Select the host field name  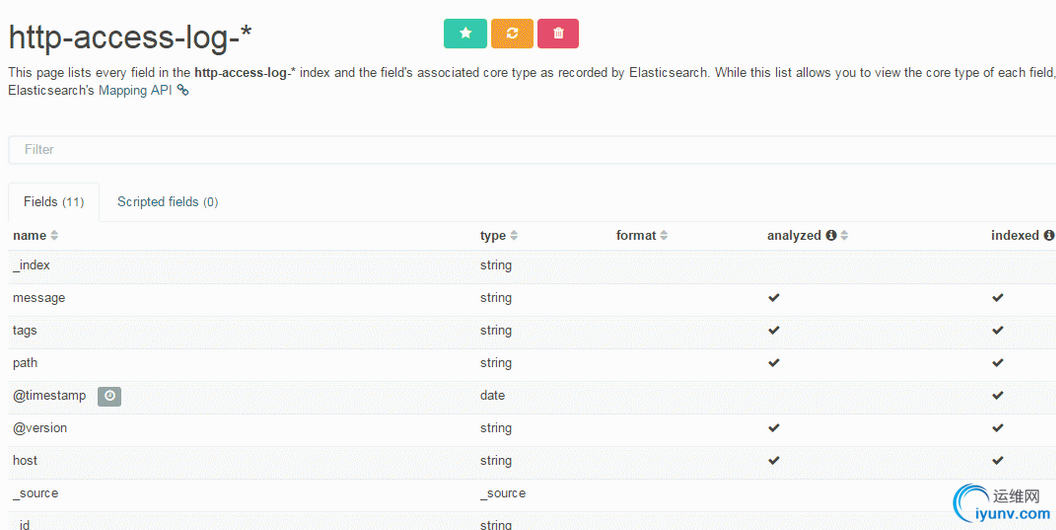coord(25,461)
